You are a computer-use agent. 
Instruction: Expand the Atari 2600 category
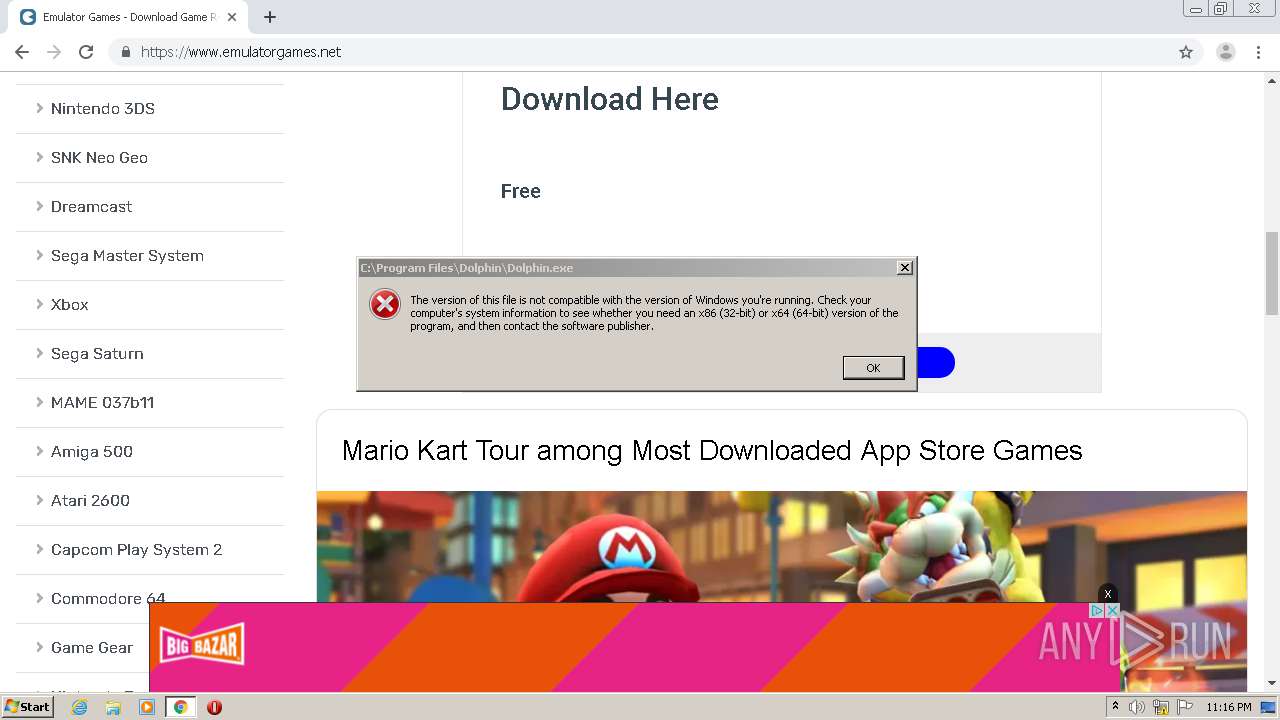(90, 501)
